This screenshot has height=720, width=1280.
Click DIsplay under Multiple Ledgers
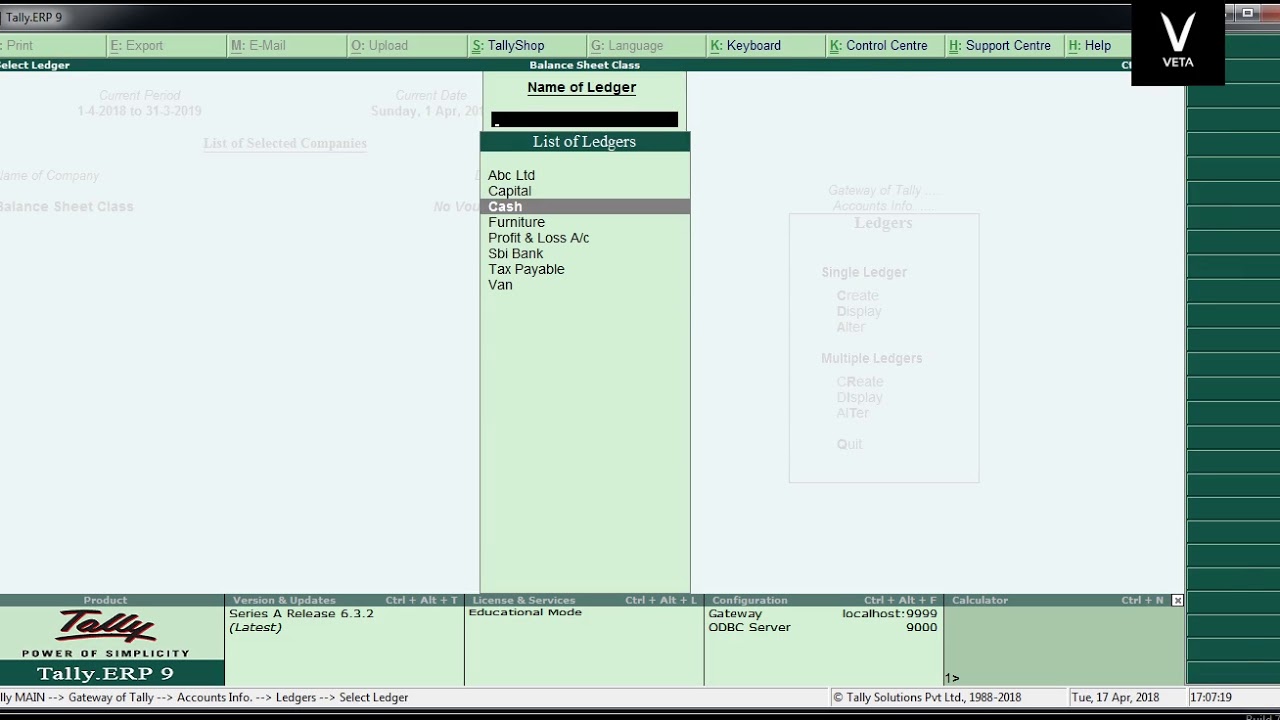tap(859, 397)
